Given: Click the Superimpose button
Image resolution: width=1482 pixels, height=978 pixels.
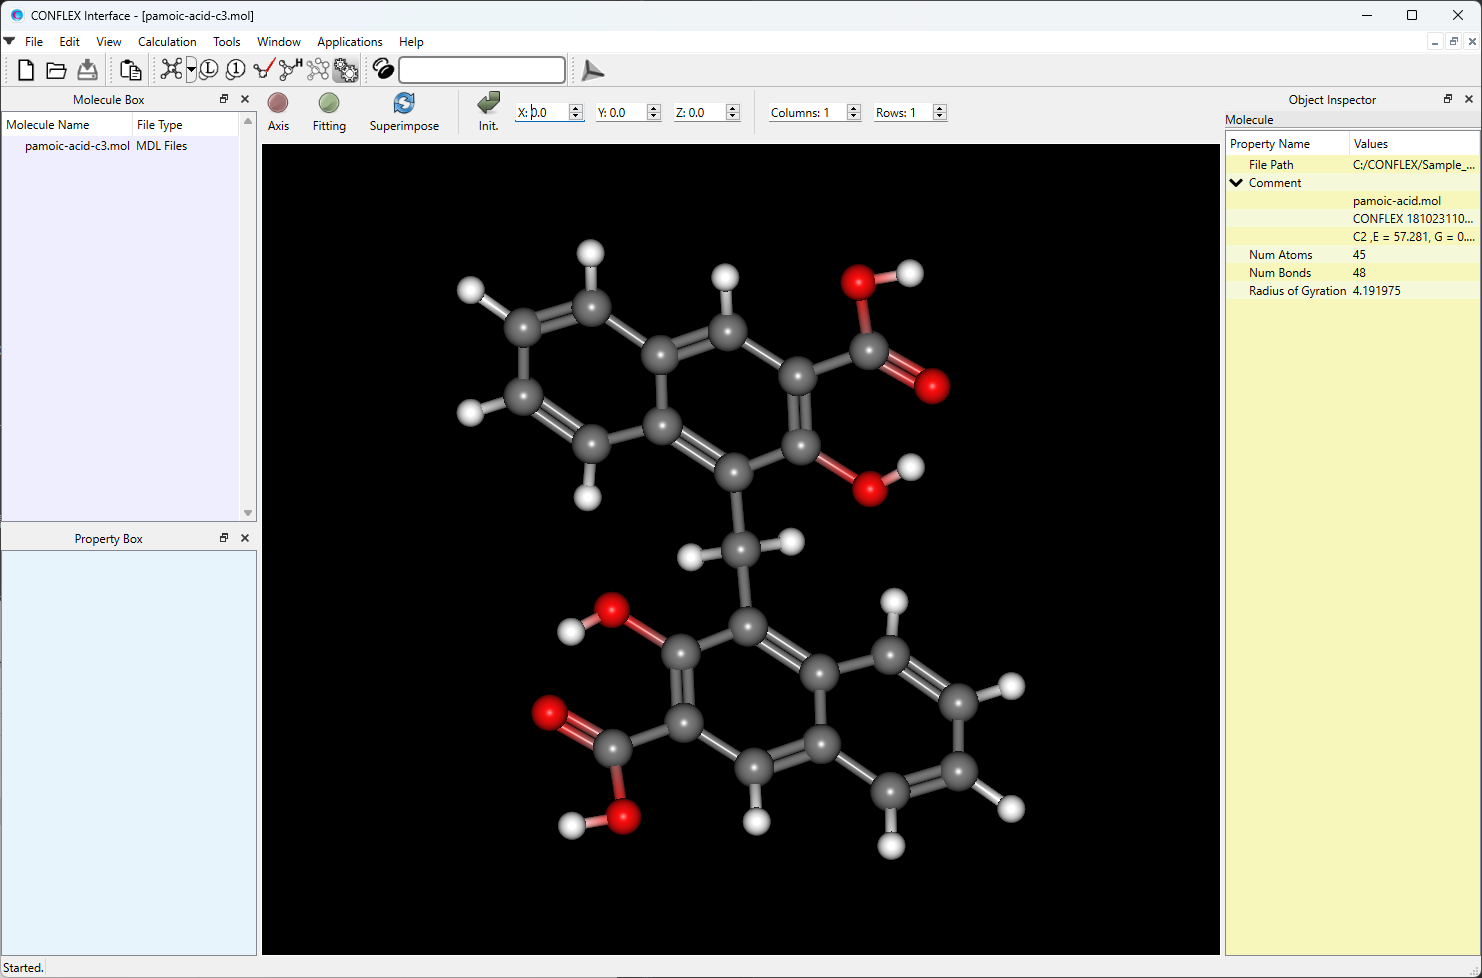Looking at the screenshot, I should point(404,112).
